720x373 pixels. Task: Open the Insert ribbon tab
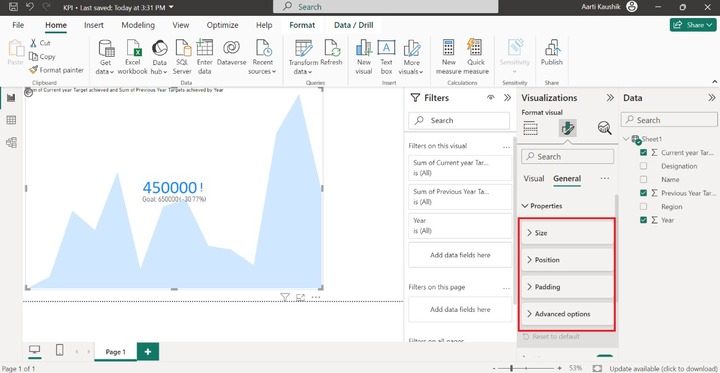[x=94, y=25]
